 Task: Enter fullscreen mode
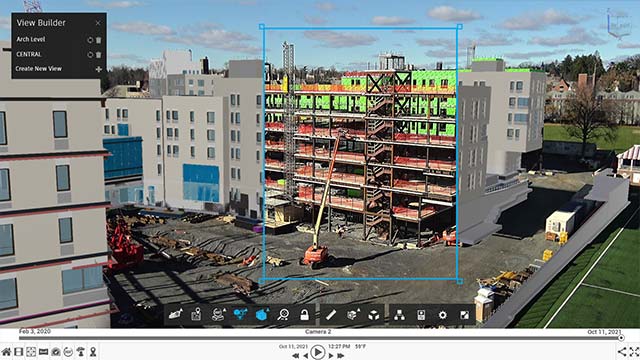click(634, 352)
